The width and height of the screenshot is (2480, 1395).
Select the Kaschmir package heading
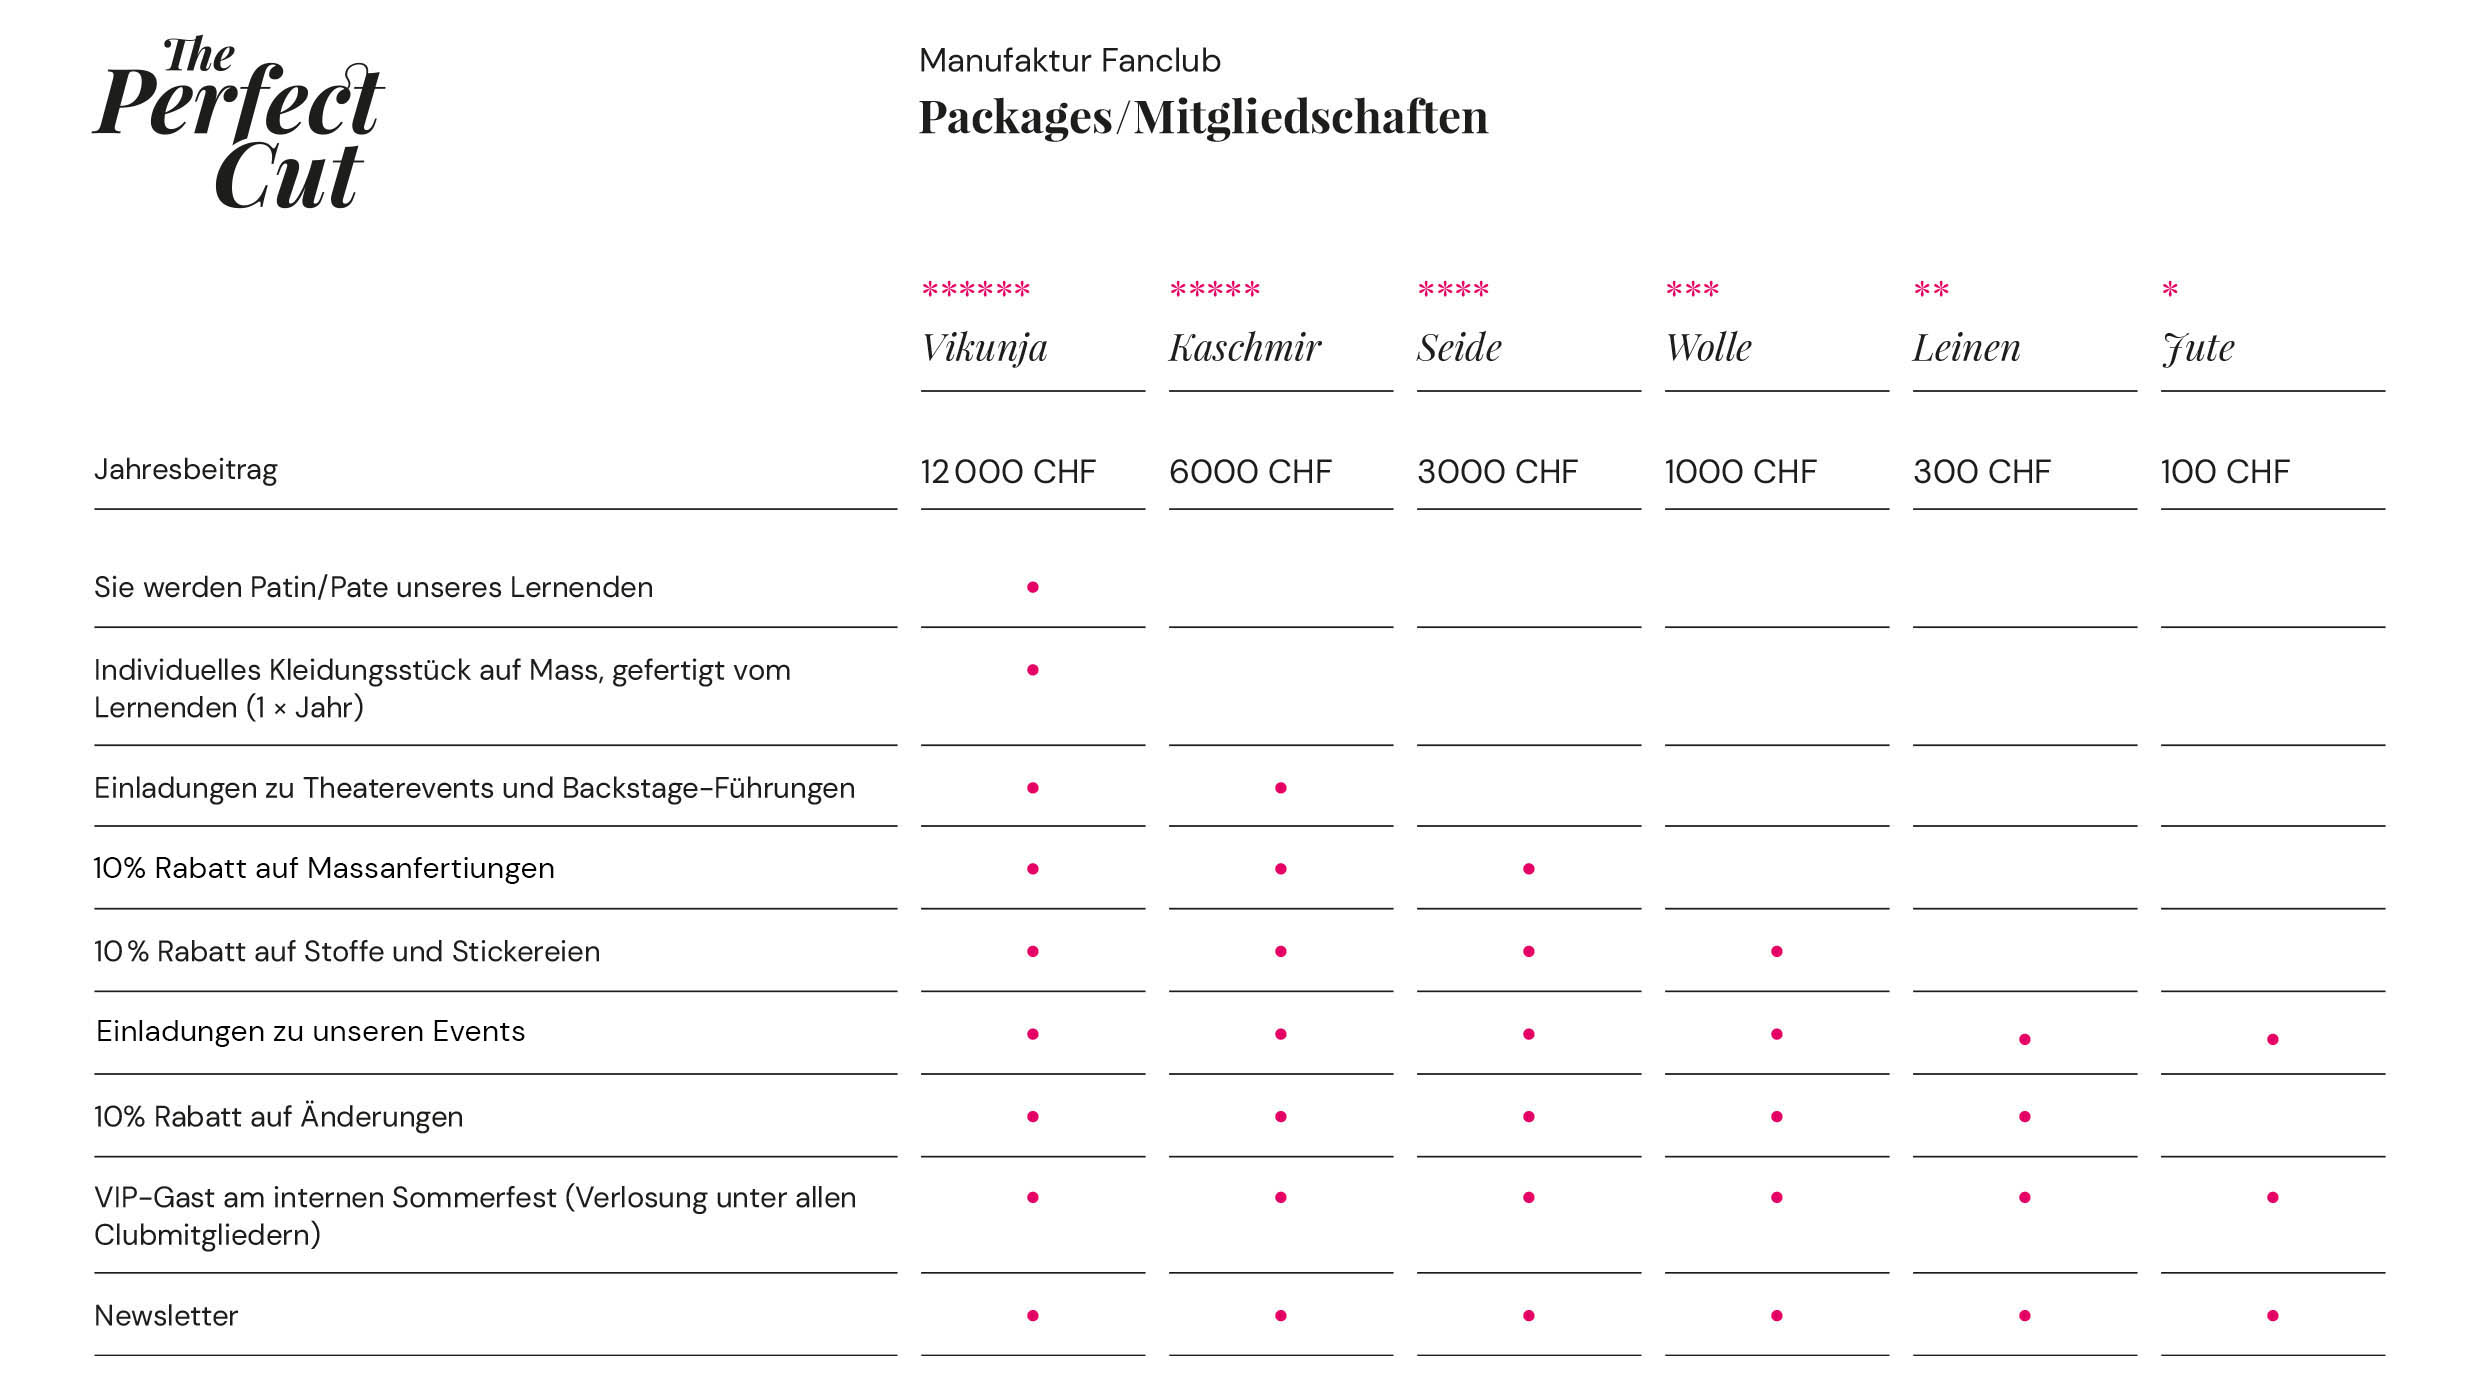click(1245, 348)
